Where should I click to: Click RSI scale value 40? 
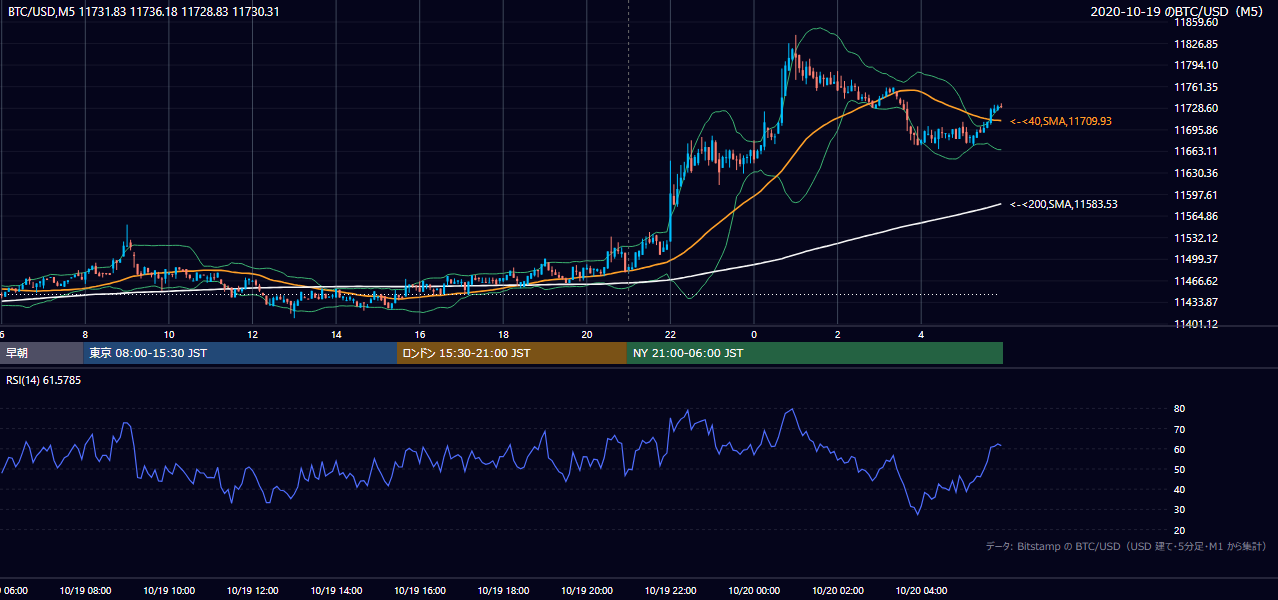tap(1180, 489)
